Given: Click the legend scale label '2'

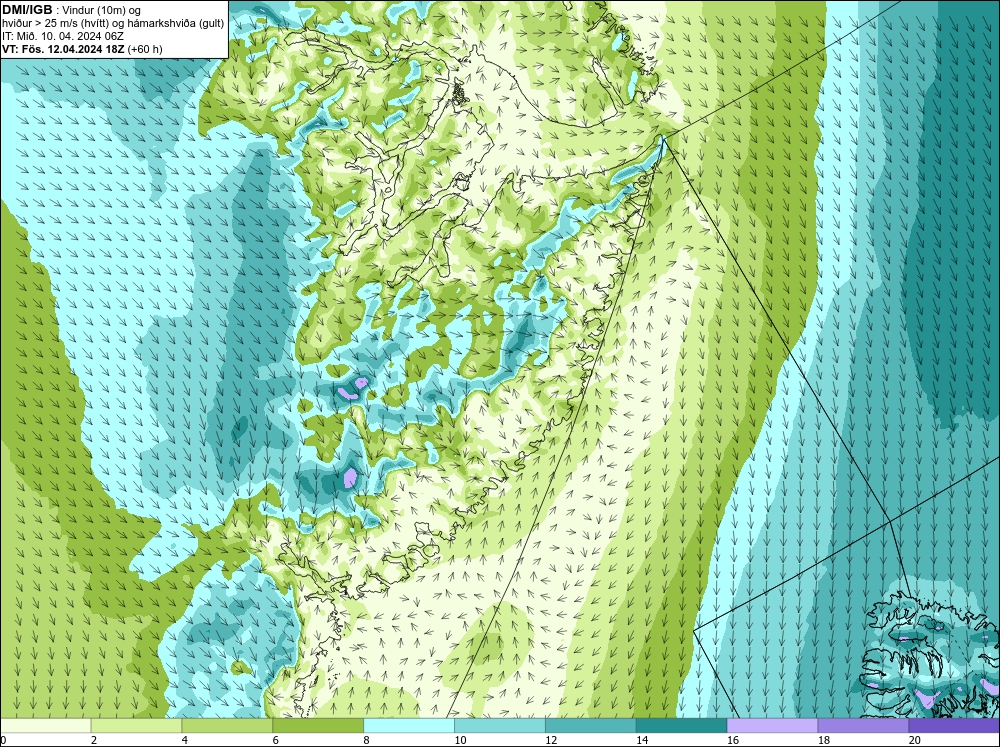Looking at the screenshot, I should point(94,740).
